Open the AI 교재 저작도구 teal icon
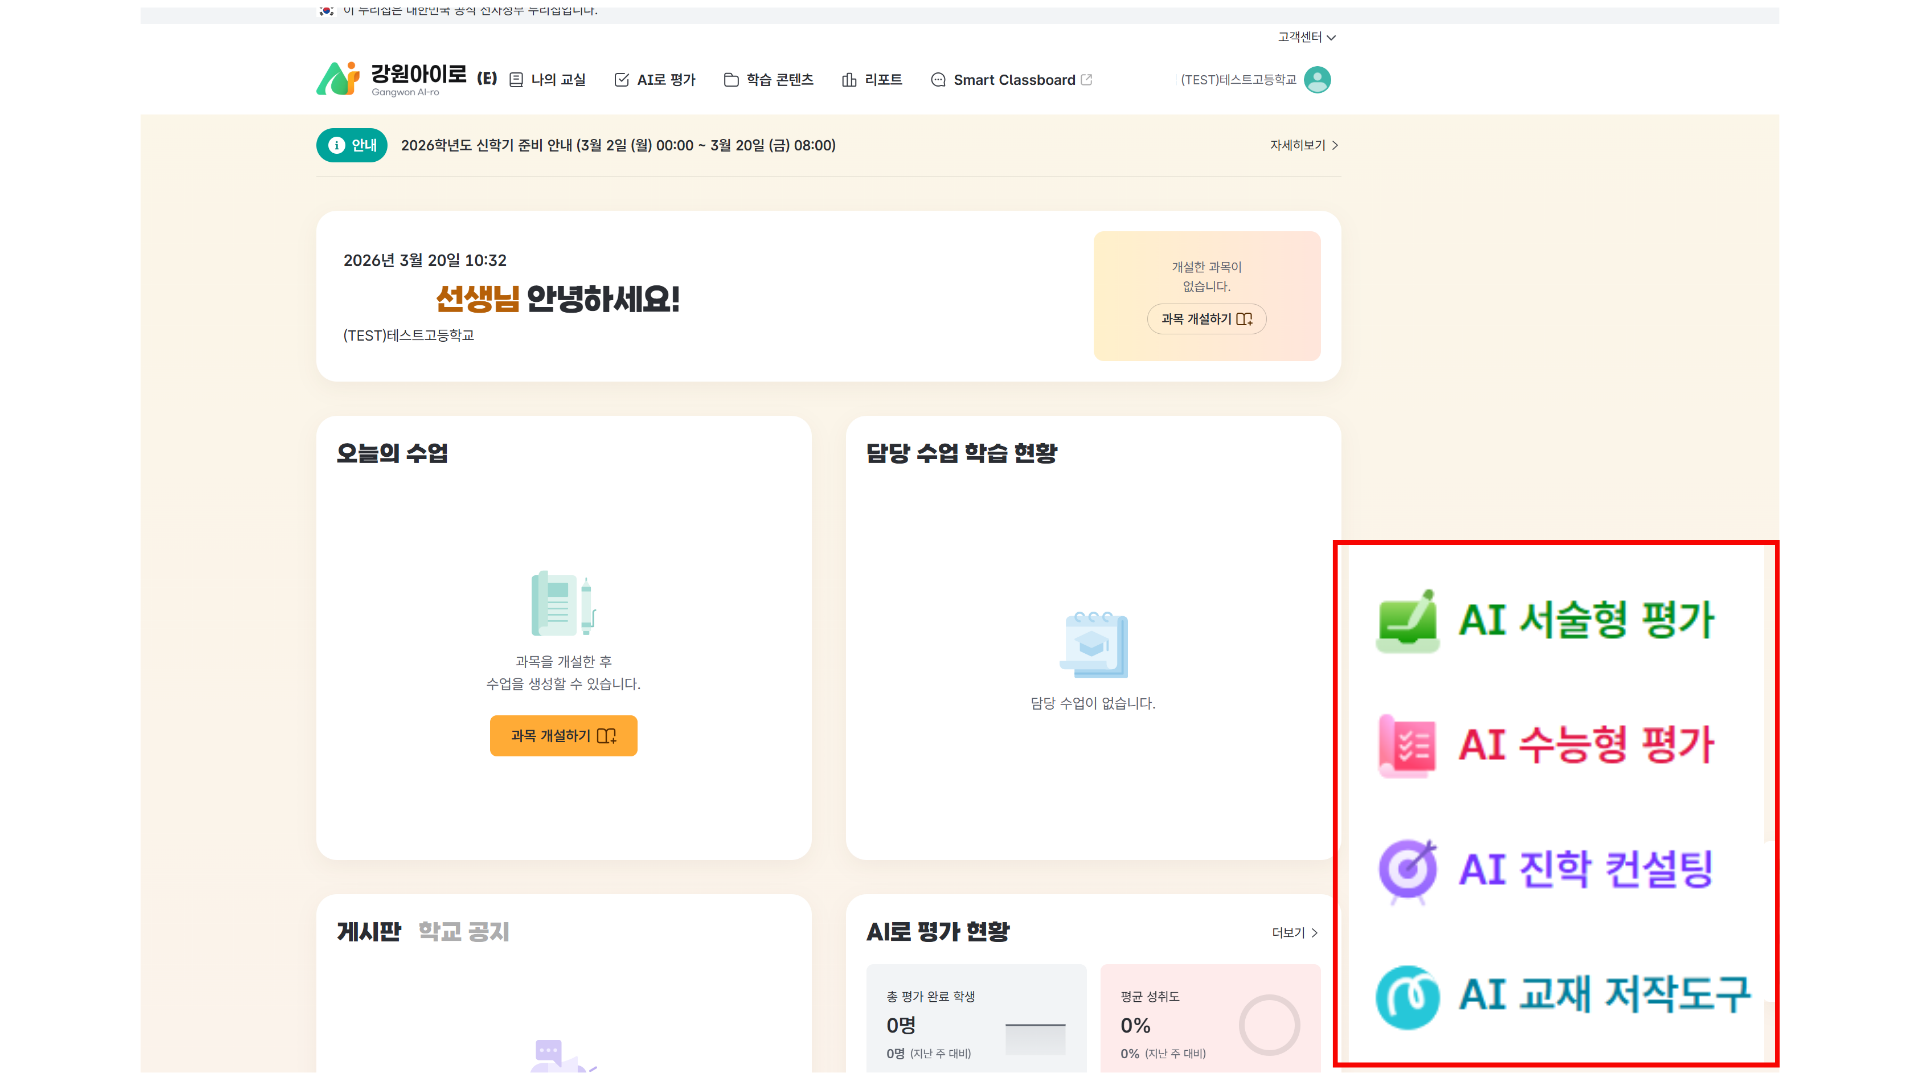Screen dimensions: 1920x1080 click(1407, 996)
